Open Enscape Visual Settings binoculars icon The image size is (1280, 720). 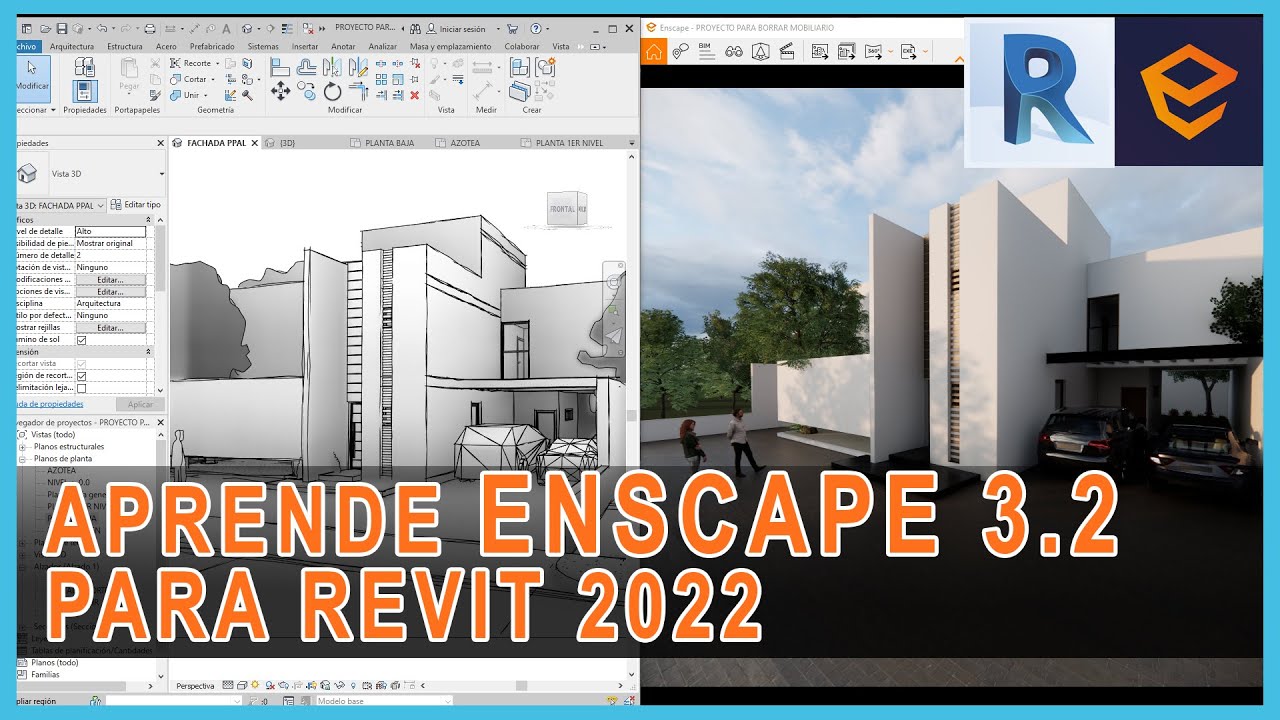coord(734,52)
